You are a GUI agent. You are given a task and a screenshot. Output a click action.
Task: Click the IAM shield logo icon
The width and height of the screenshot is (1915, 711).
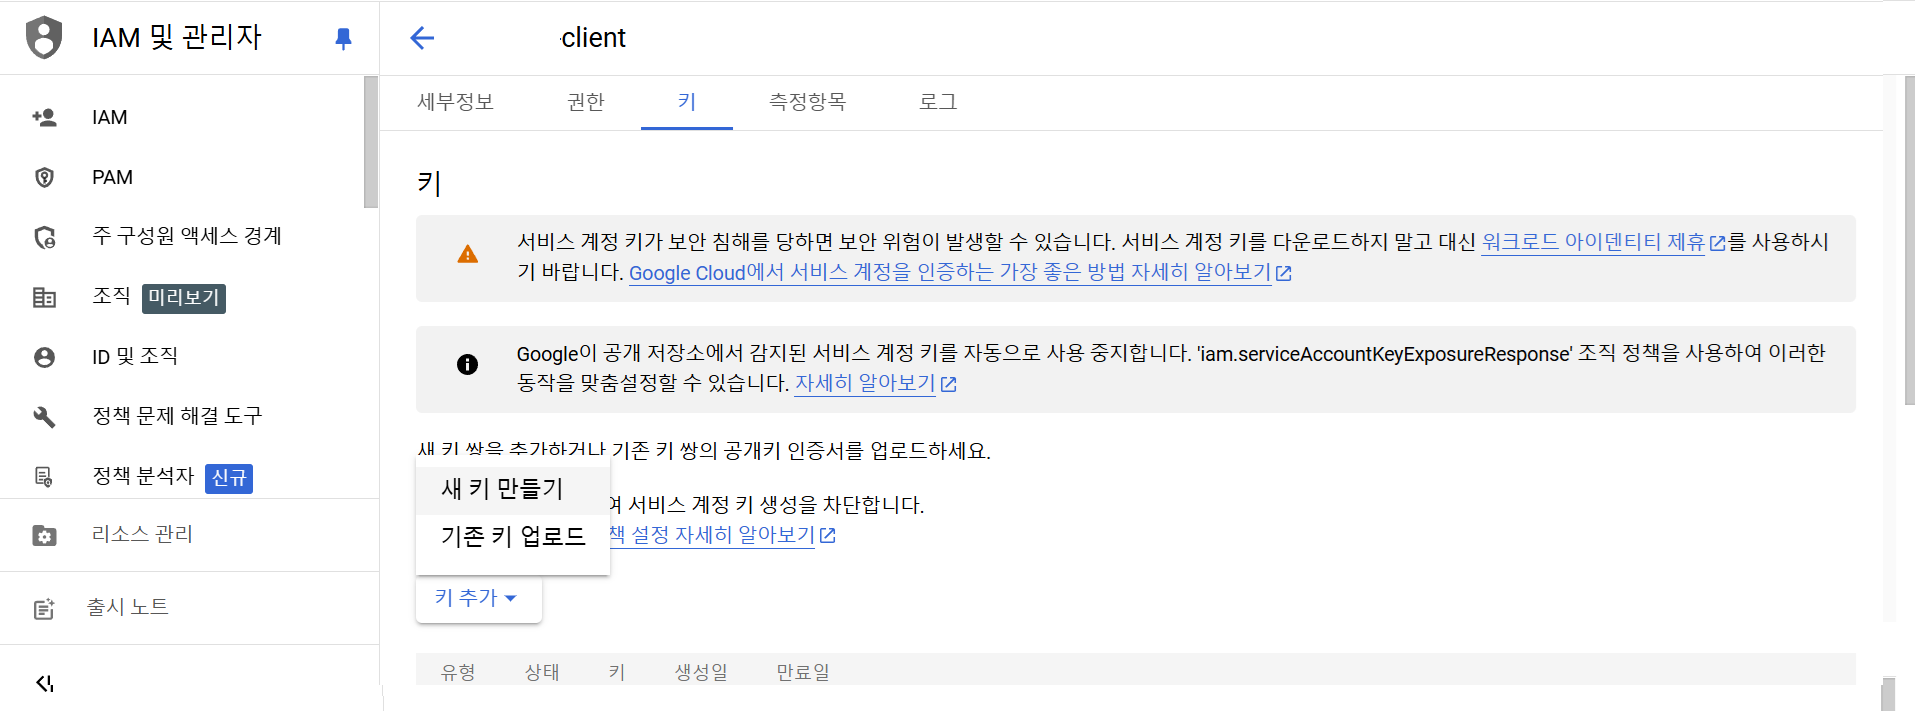(x=44, y=38)
